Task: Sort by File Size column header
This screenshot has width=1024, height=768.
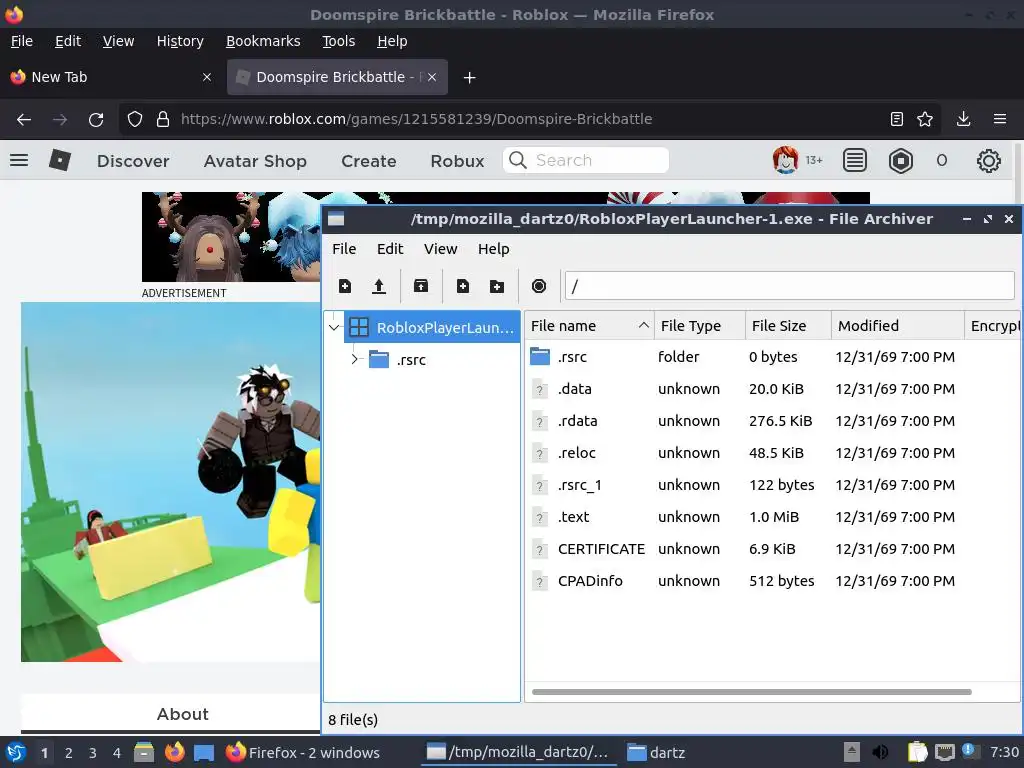Action: tap(788, 325)
